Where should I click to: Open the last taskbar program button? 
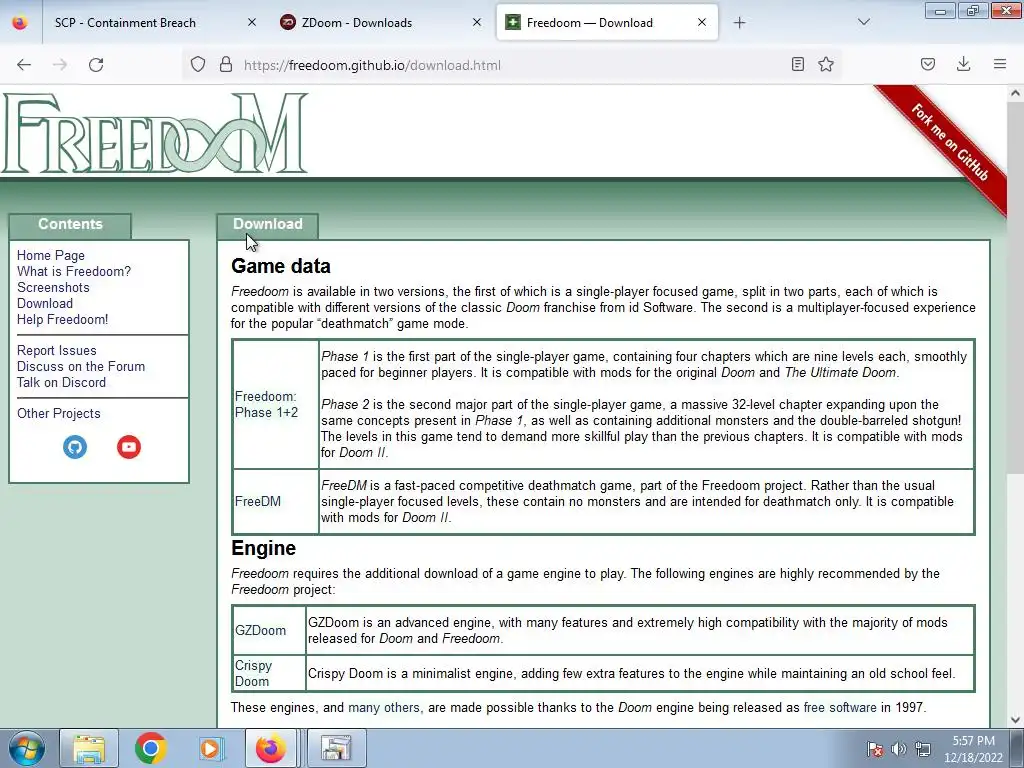pyautogui.click(x=337, y=748)
